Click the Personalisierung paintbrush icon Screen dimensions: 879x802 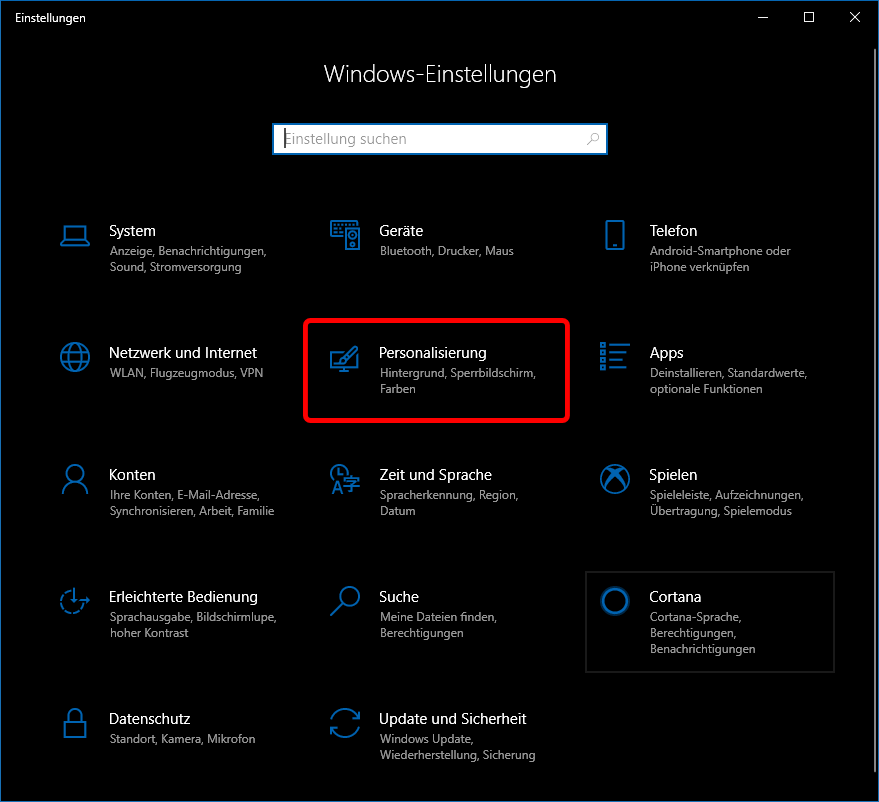click(x=345, y=357)
